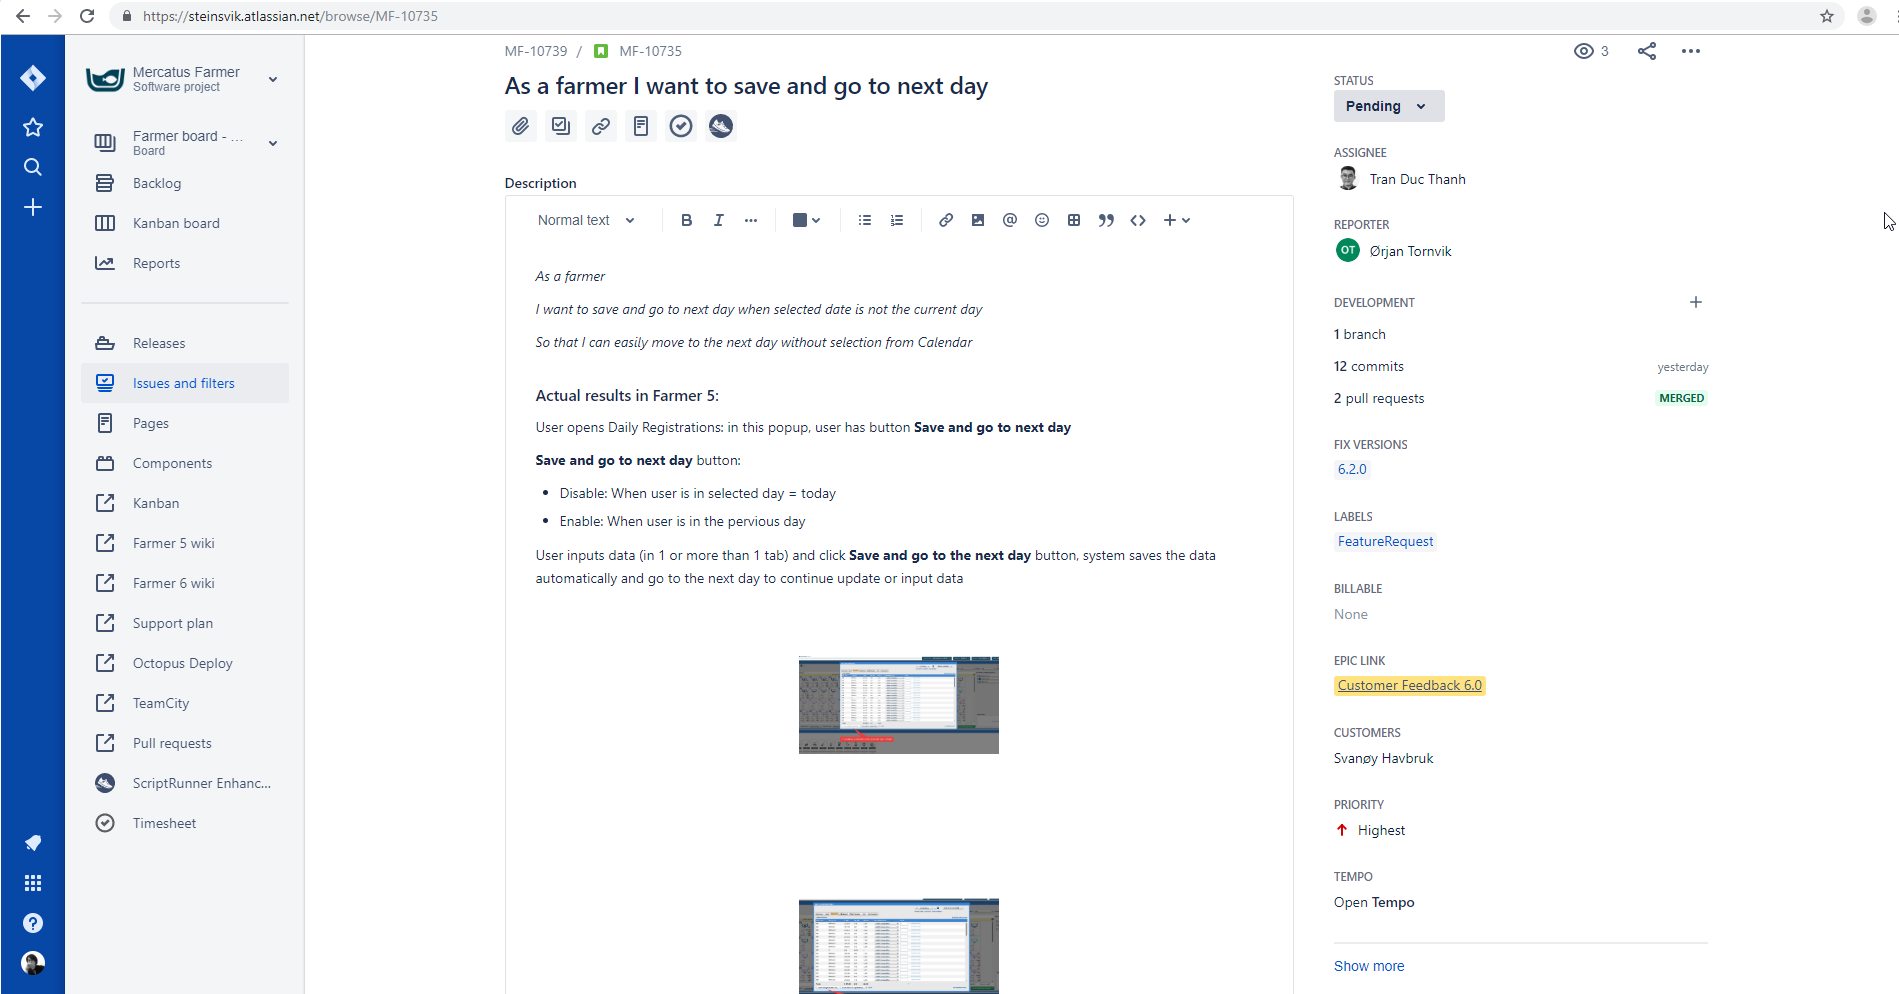
Task: Open the first screenshot thumbnail in description
Action: (x=899, y=705)
